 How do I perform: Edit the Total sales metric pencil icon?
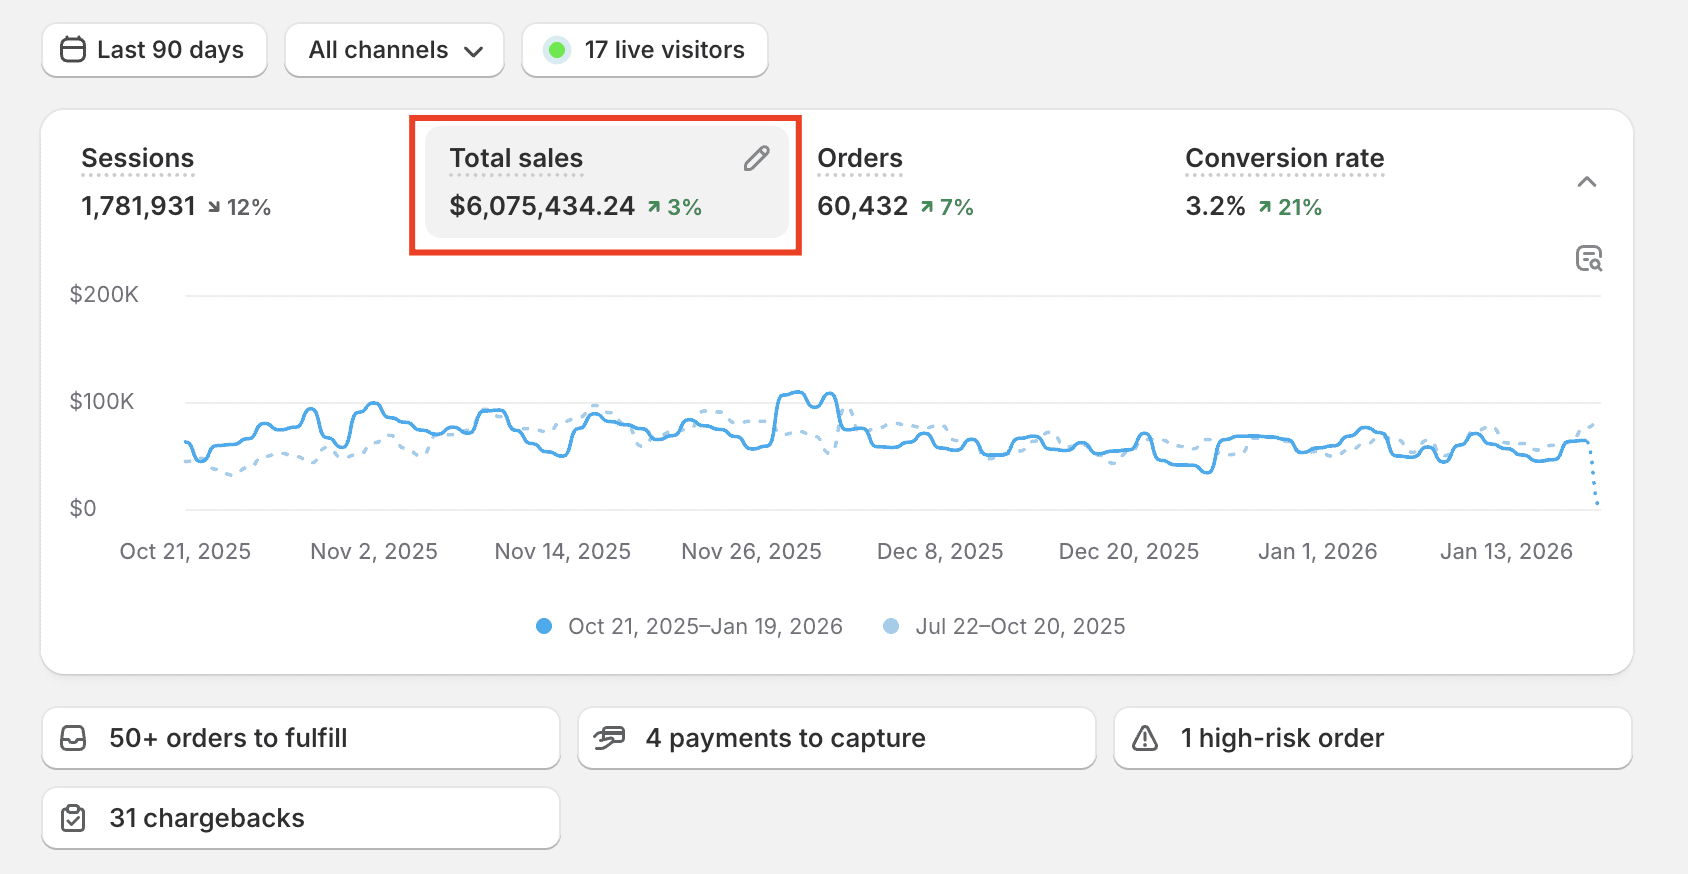(756, 158)
